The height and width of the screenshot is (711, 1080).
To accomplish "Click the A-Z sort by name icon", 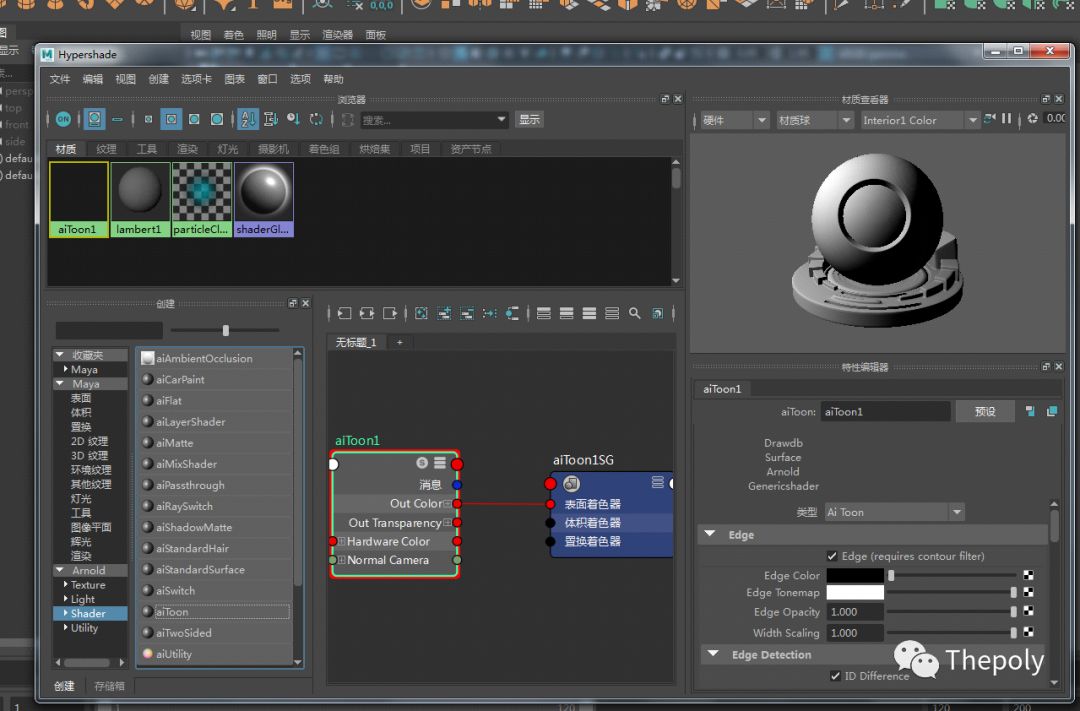I will (x=248, y=119).
